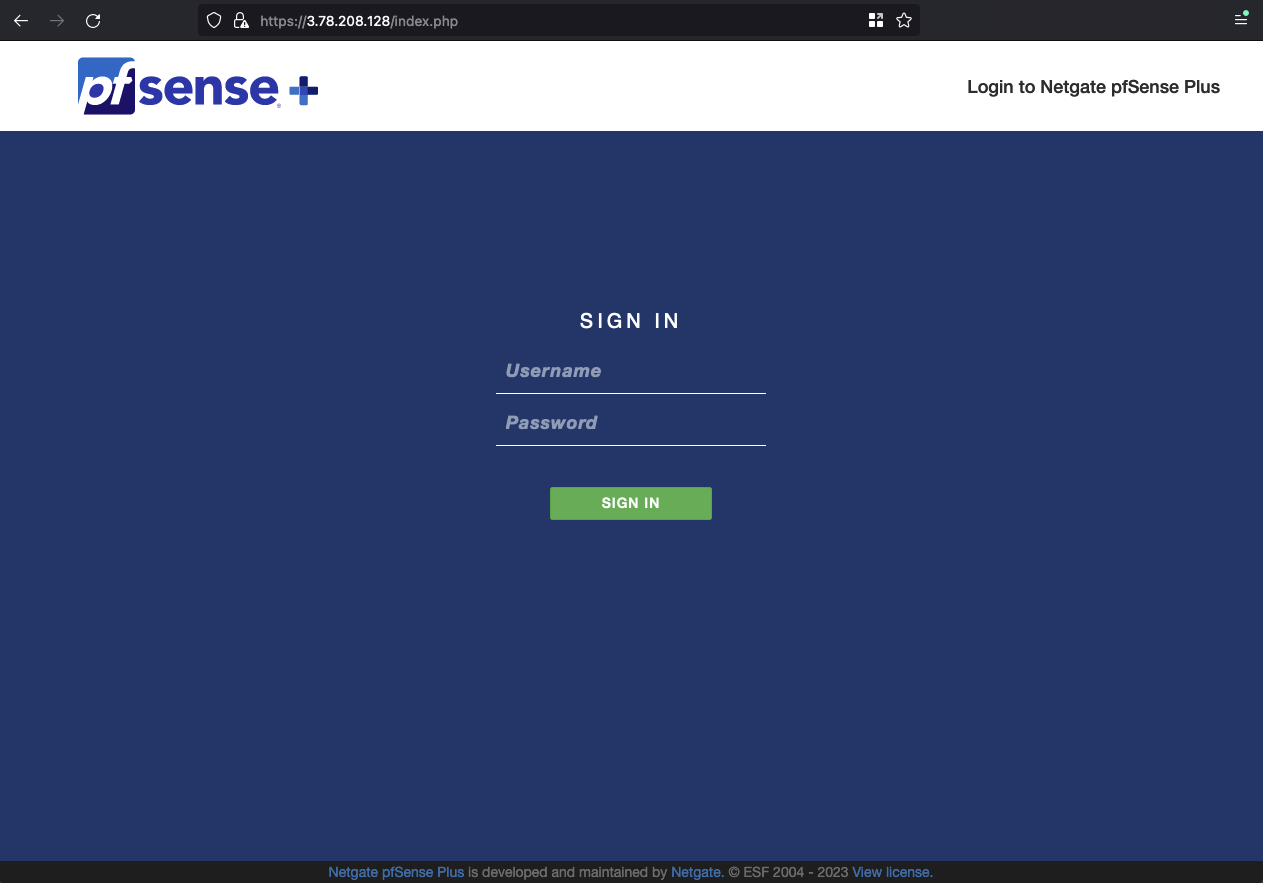This screenshot has height=883, width=1263.
Task: Click the address bar URL
Action: 358,20
